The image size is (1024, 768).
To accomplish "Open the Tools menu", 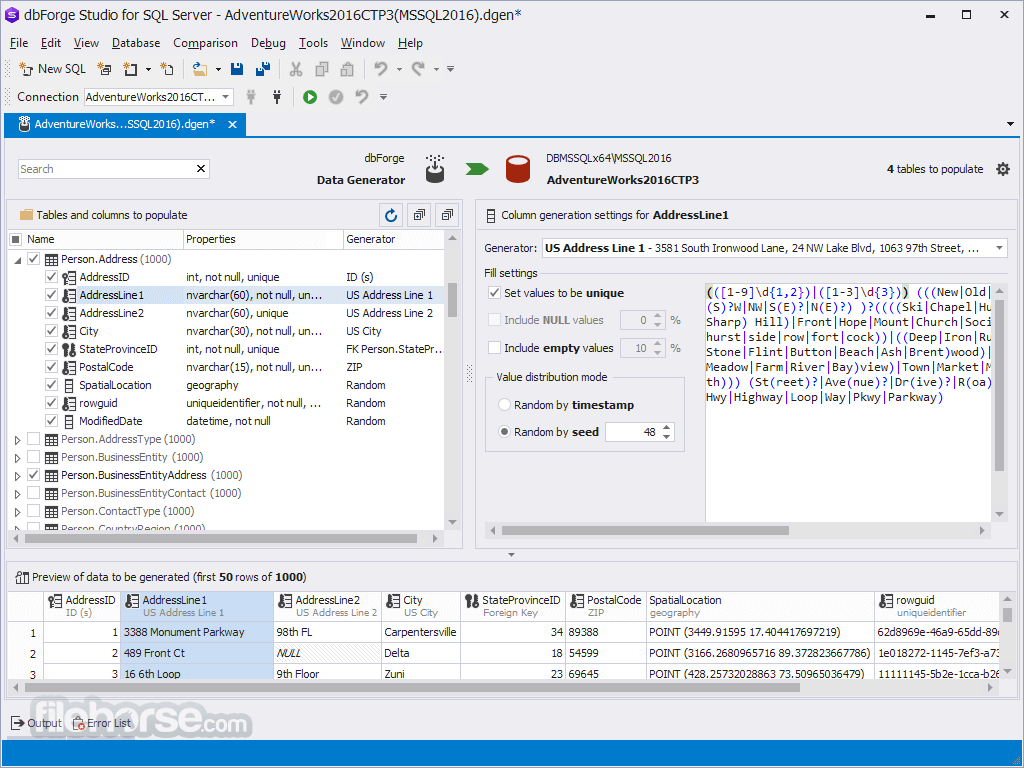I will (313, 43).
